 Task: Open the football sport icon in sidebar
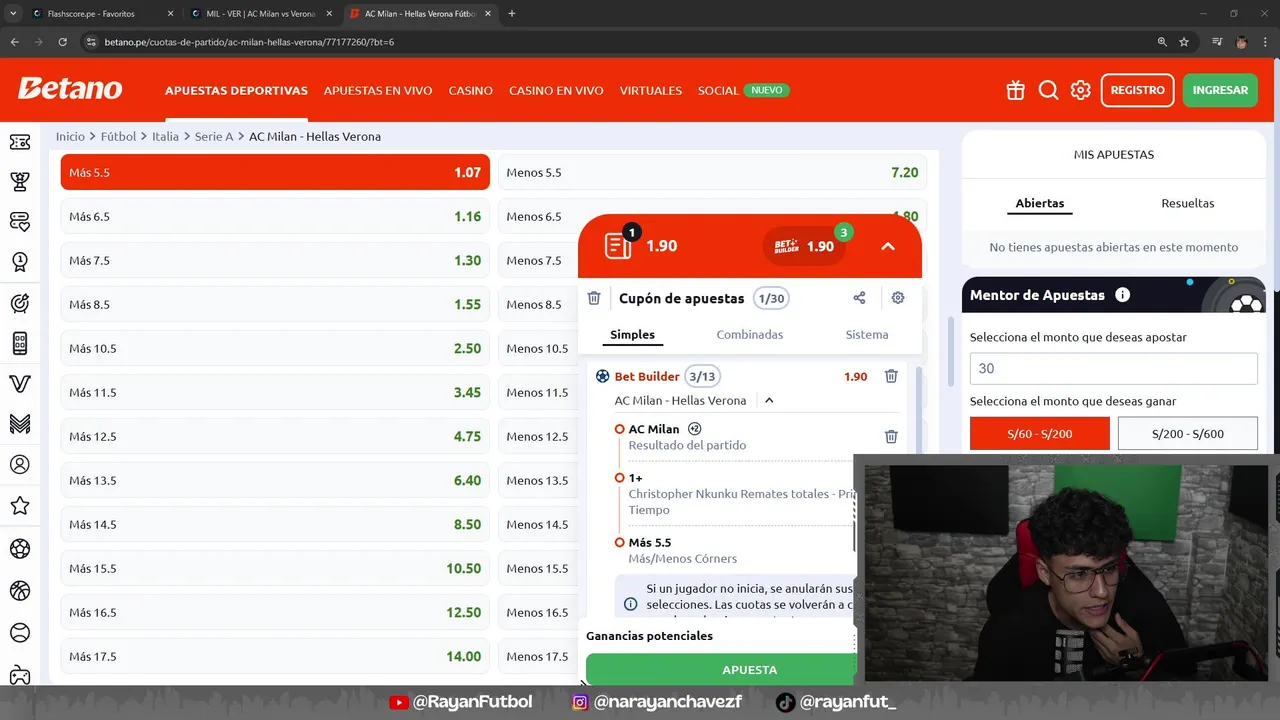point(20,549)
